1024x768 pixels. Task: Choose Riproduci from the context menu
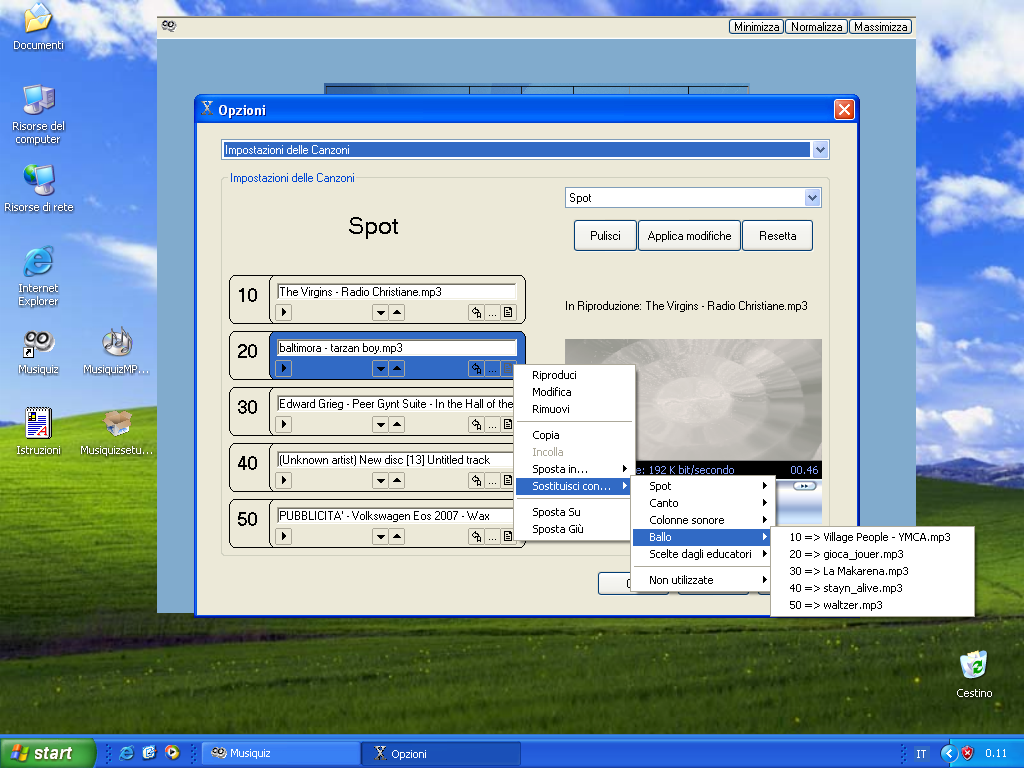click(554, 375)
